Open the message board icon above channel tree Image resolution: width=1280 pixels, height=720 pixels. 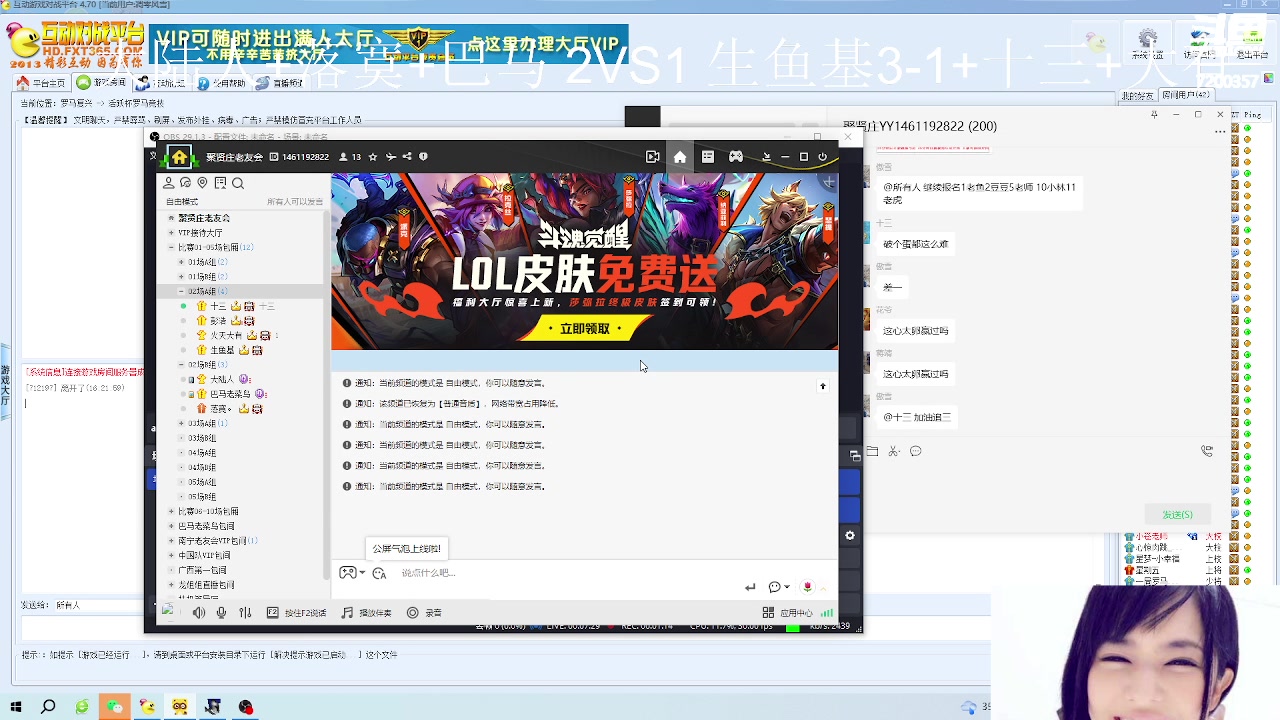pos(220,183)
